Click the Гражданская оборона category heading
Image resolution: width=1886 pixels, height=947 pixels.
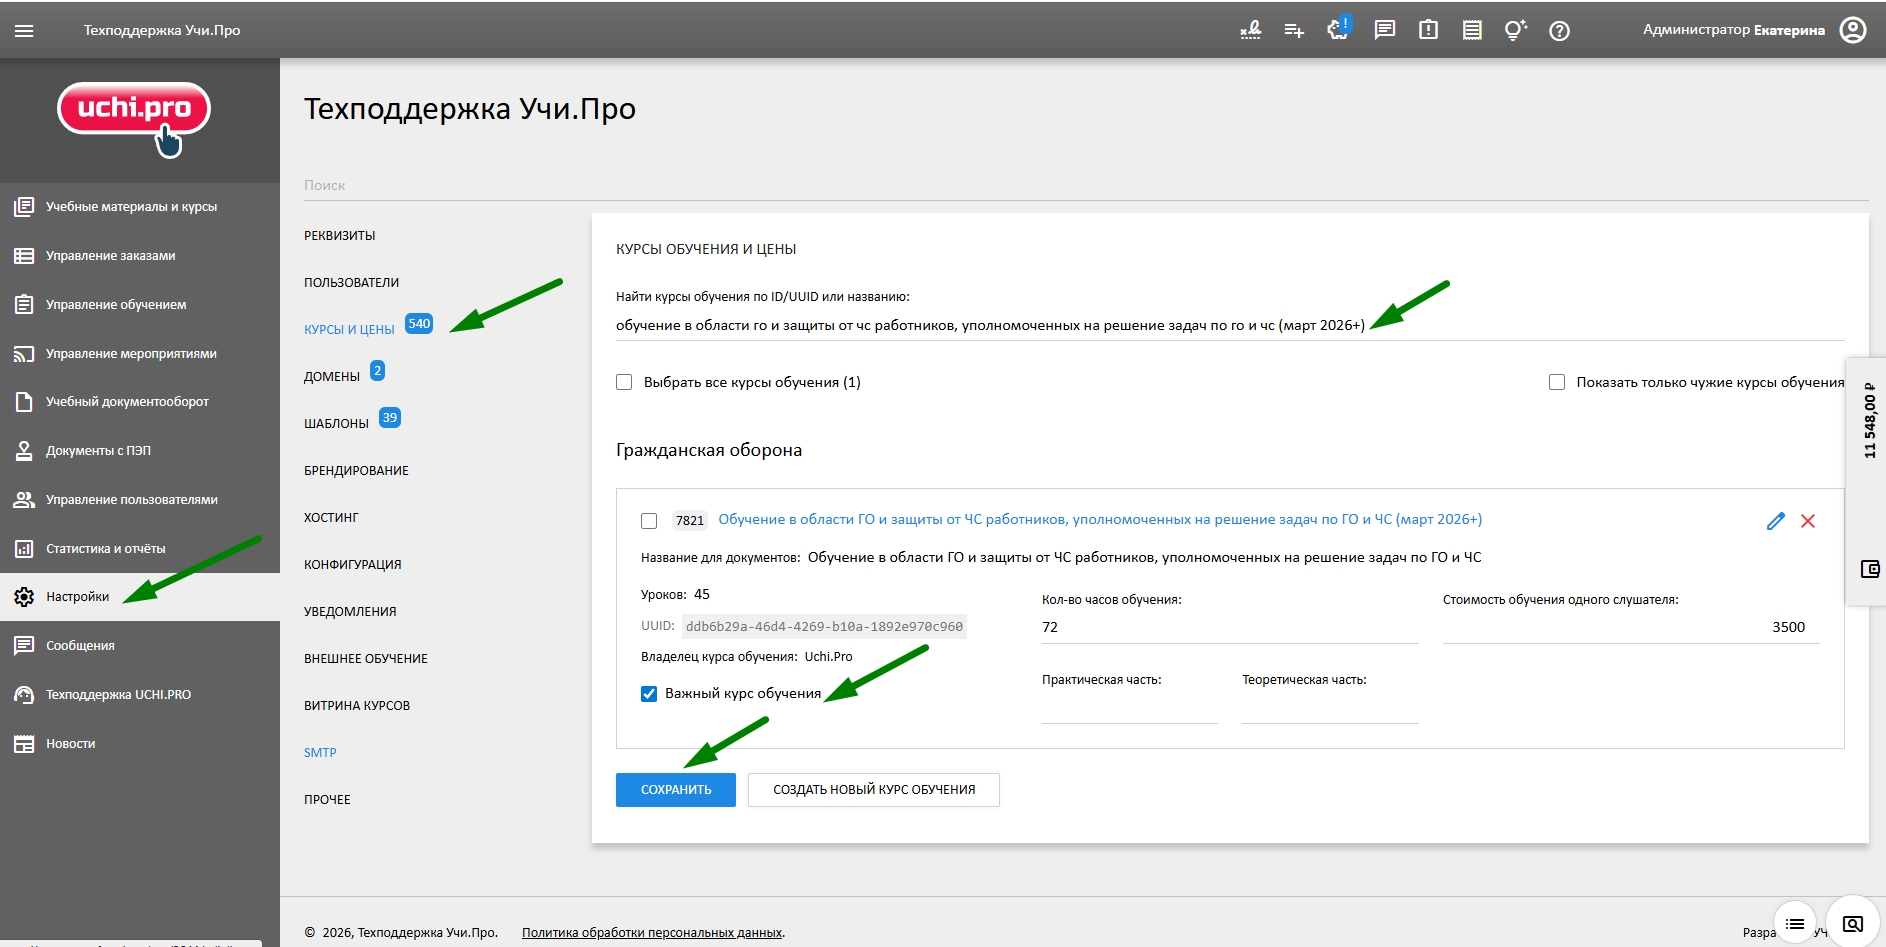pos(709,451)
